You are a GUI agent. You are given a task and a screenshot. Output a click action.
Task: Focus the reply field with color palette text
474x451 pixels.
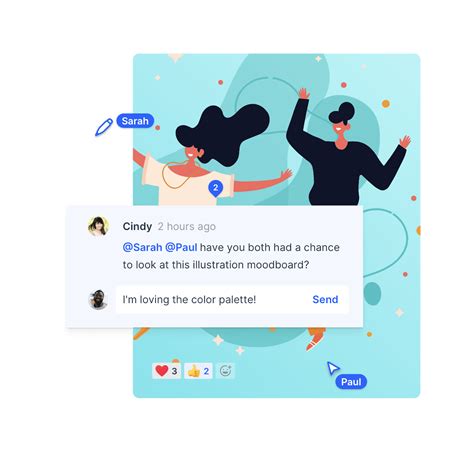232,299
